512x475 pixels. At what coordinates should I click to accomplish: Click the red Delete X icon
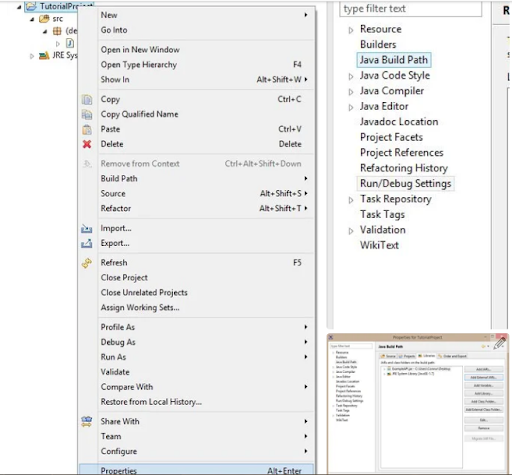coord(87,144)
